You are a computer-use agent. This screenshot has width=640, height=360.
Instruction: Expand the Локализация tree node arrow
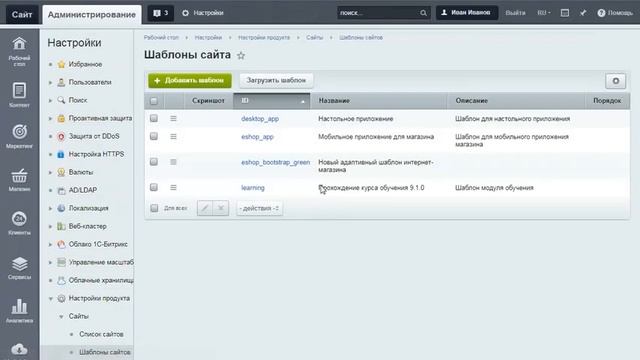pyautogui.click(x=50, y=208)
